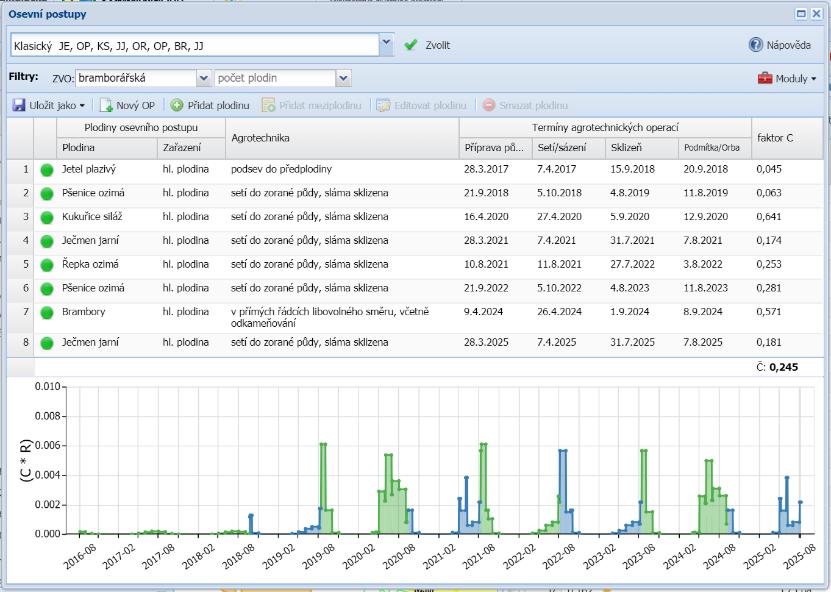Click the 15.9.2018 harvest date cell
Screen dimensions: 831x592
click(x=632, y=170)
